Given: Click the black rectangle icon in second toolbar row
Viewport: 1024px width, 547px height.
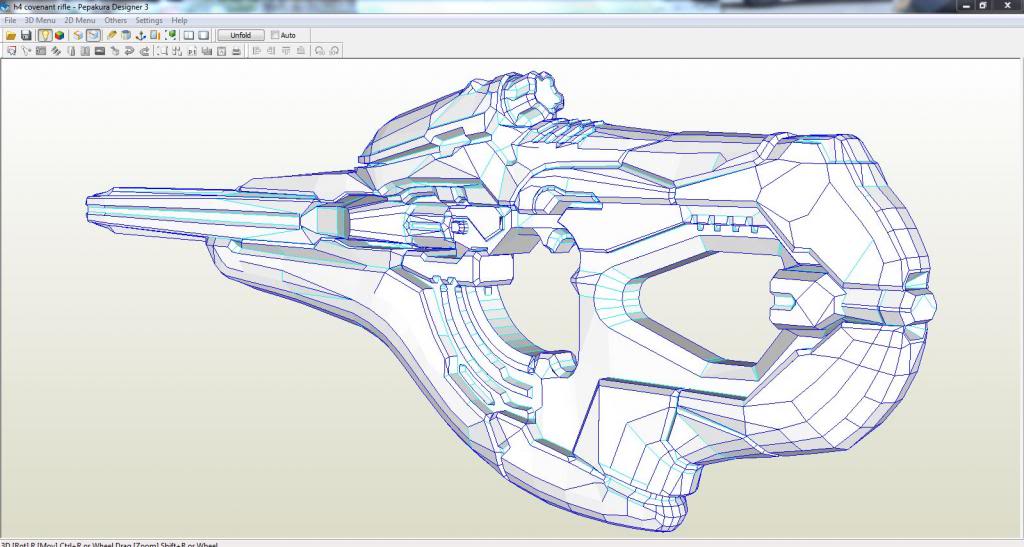Looking at the screenshot, I should click(100, 50).
